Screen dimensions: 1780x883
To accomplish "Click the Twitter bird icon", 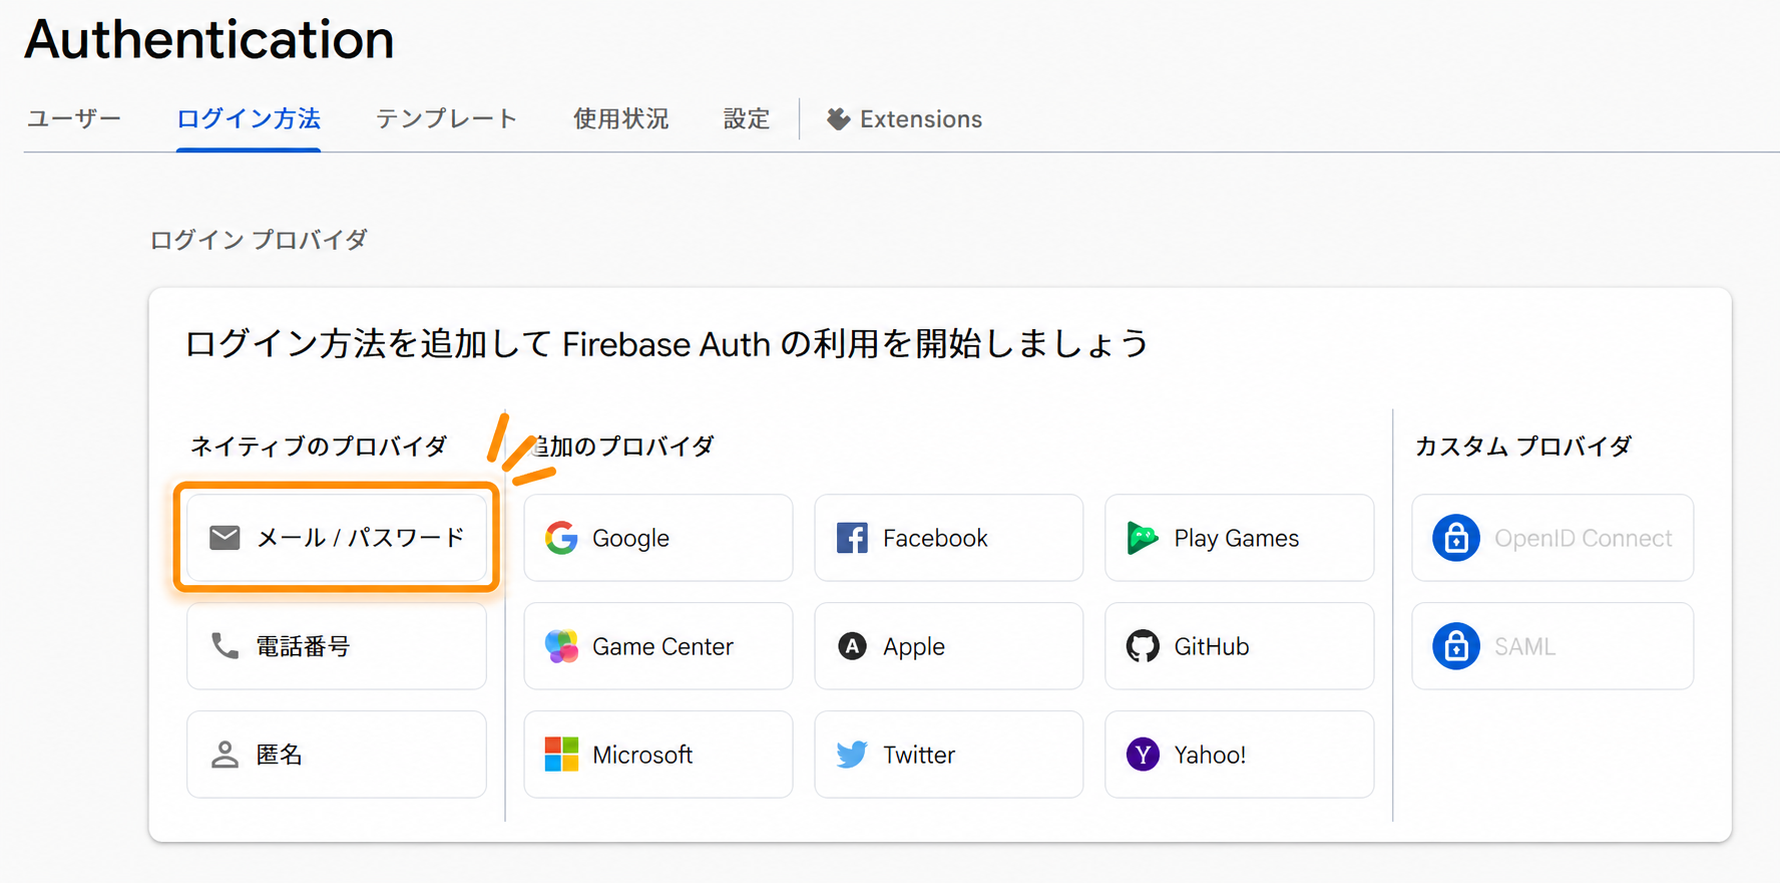I will coord(852,754).
